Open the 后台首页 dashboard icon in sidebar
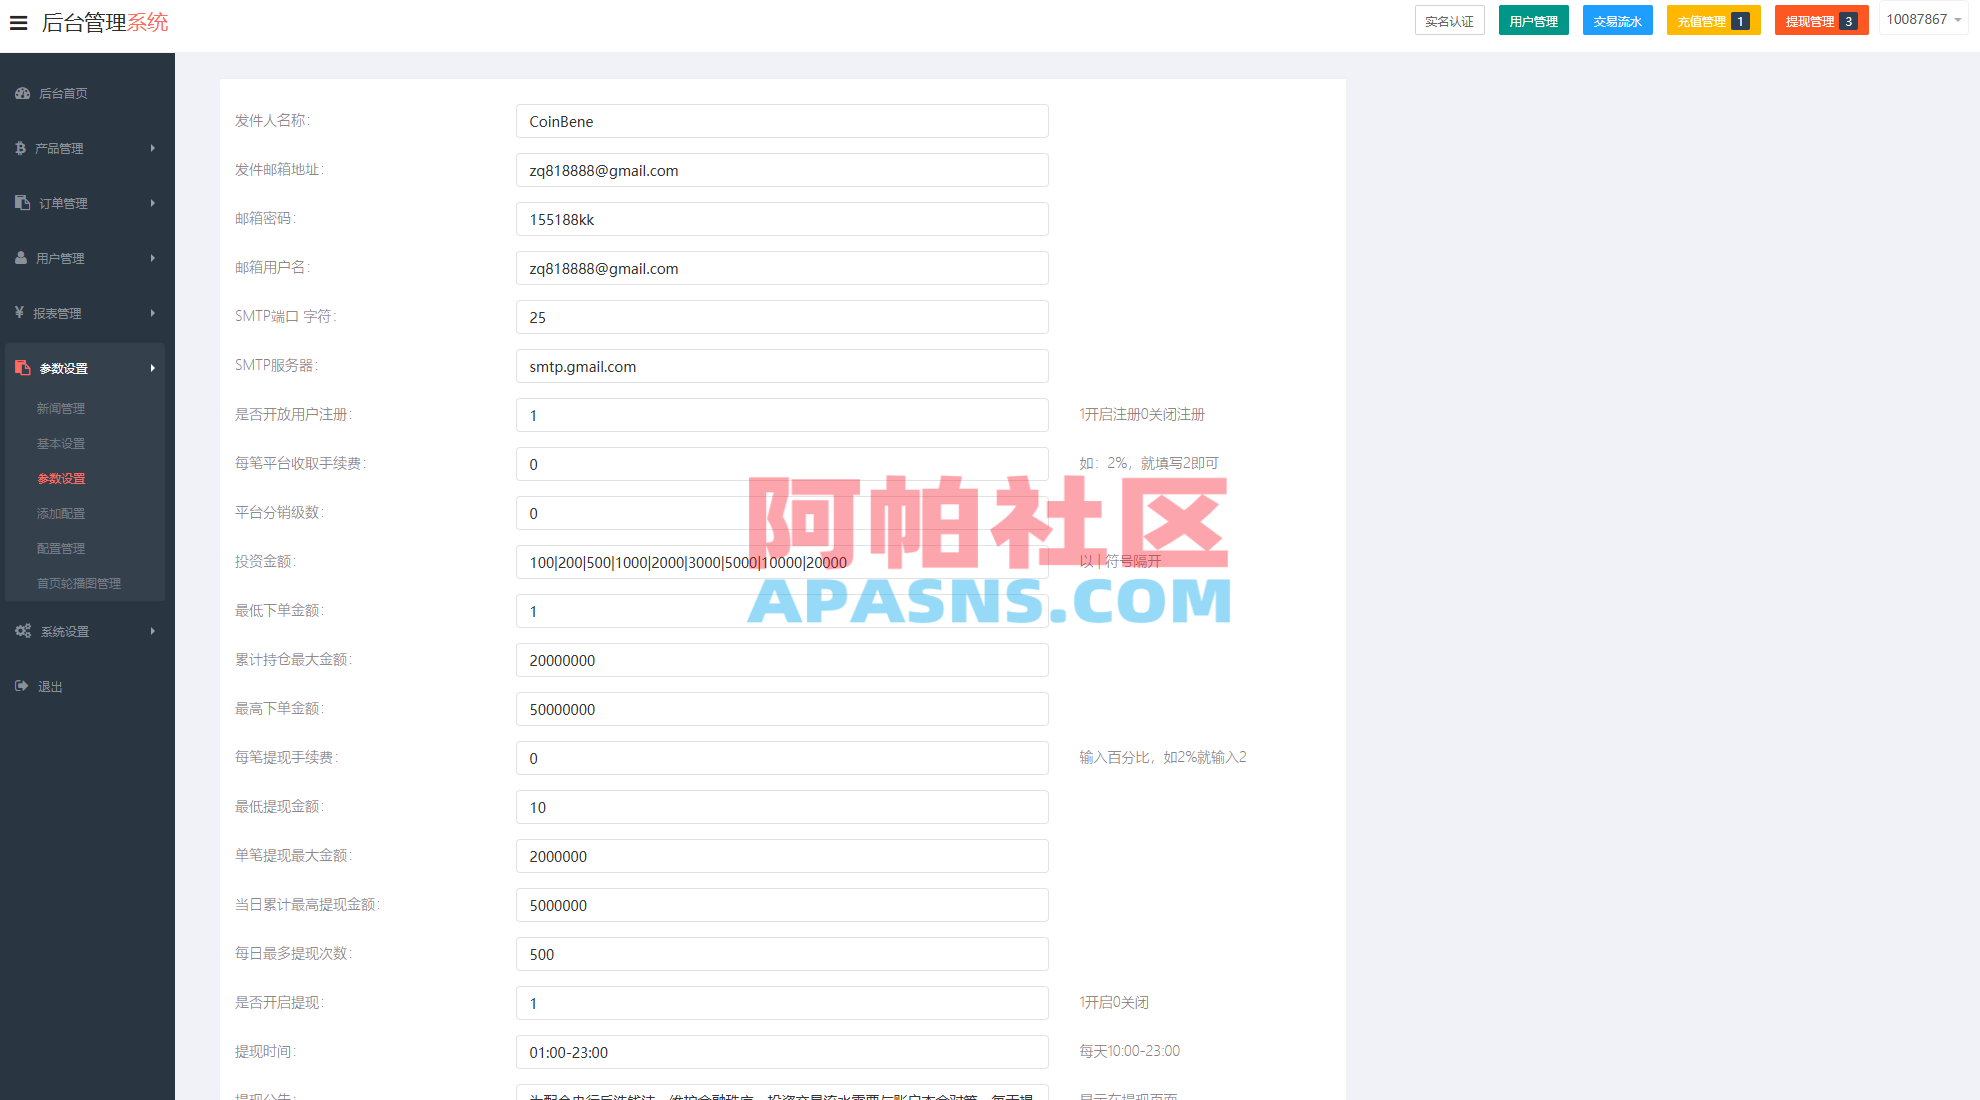The height and width of the screenshot is (1100, 1980). point(22,93)
